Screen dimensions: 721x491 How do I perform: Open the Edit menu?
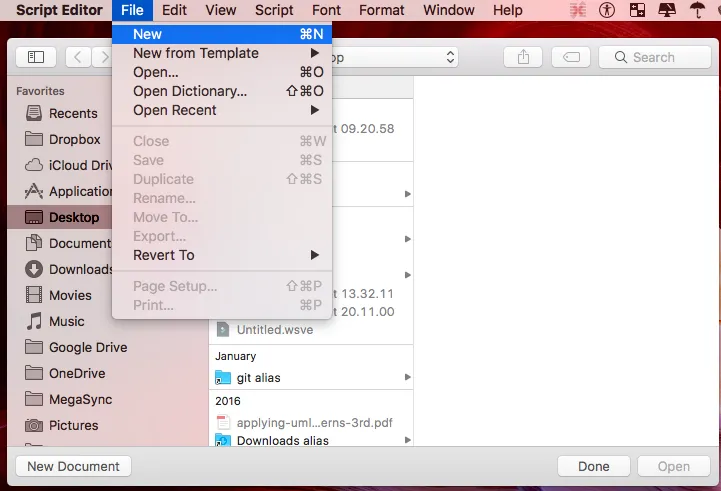(174, 10)
